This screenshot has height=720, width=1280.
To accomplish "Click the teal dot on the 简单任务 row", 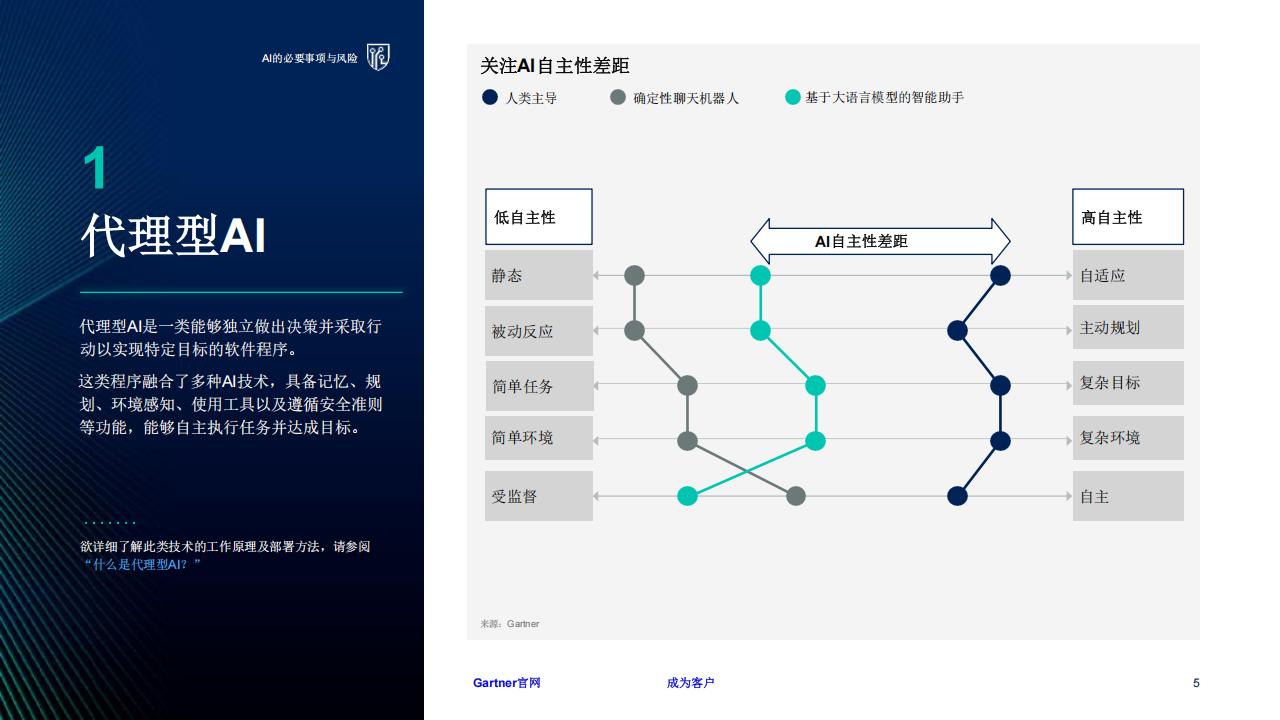I will [x=815, y=385].
